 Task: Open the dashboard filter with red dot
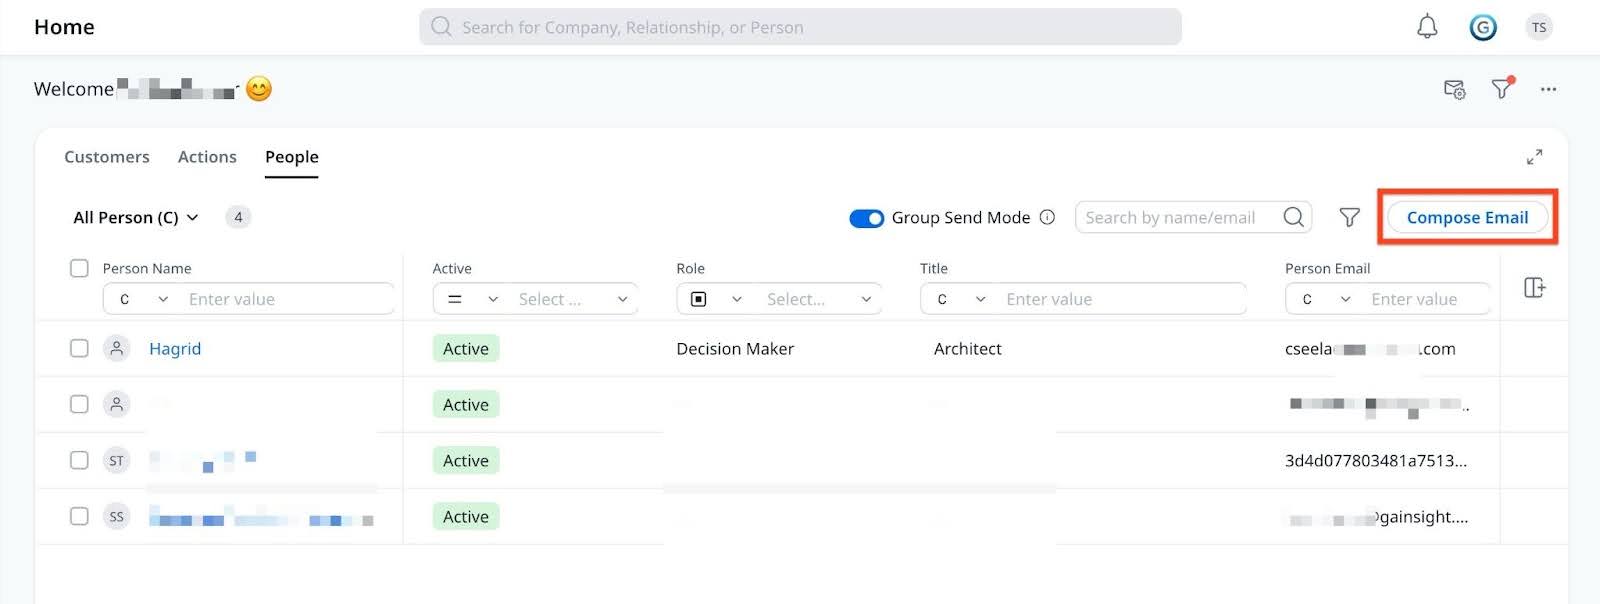point(1502,88)
